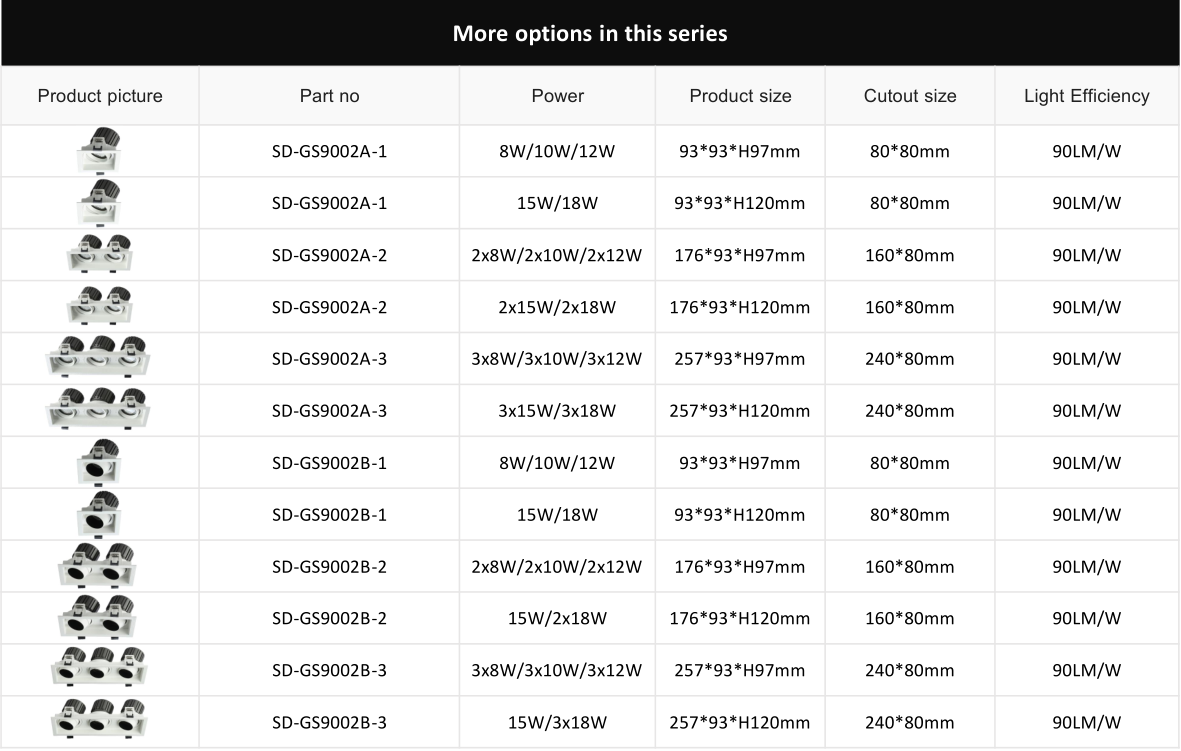Viewport: 1181px width, 751px height.
Task: Select the 2x15W/2x18W power cell
Action: coord(557,307)
